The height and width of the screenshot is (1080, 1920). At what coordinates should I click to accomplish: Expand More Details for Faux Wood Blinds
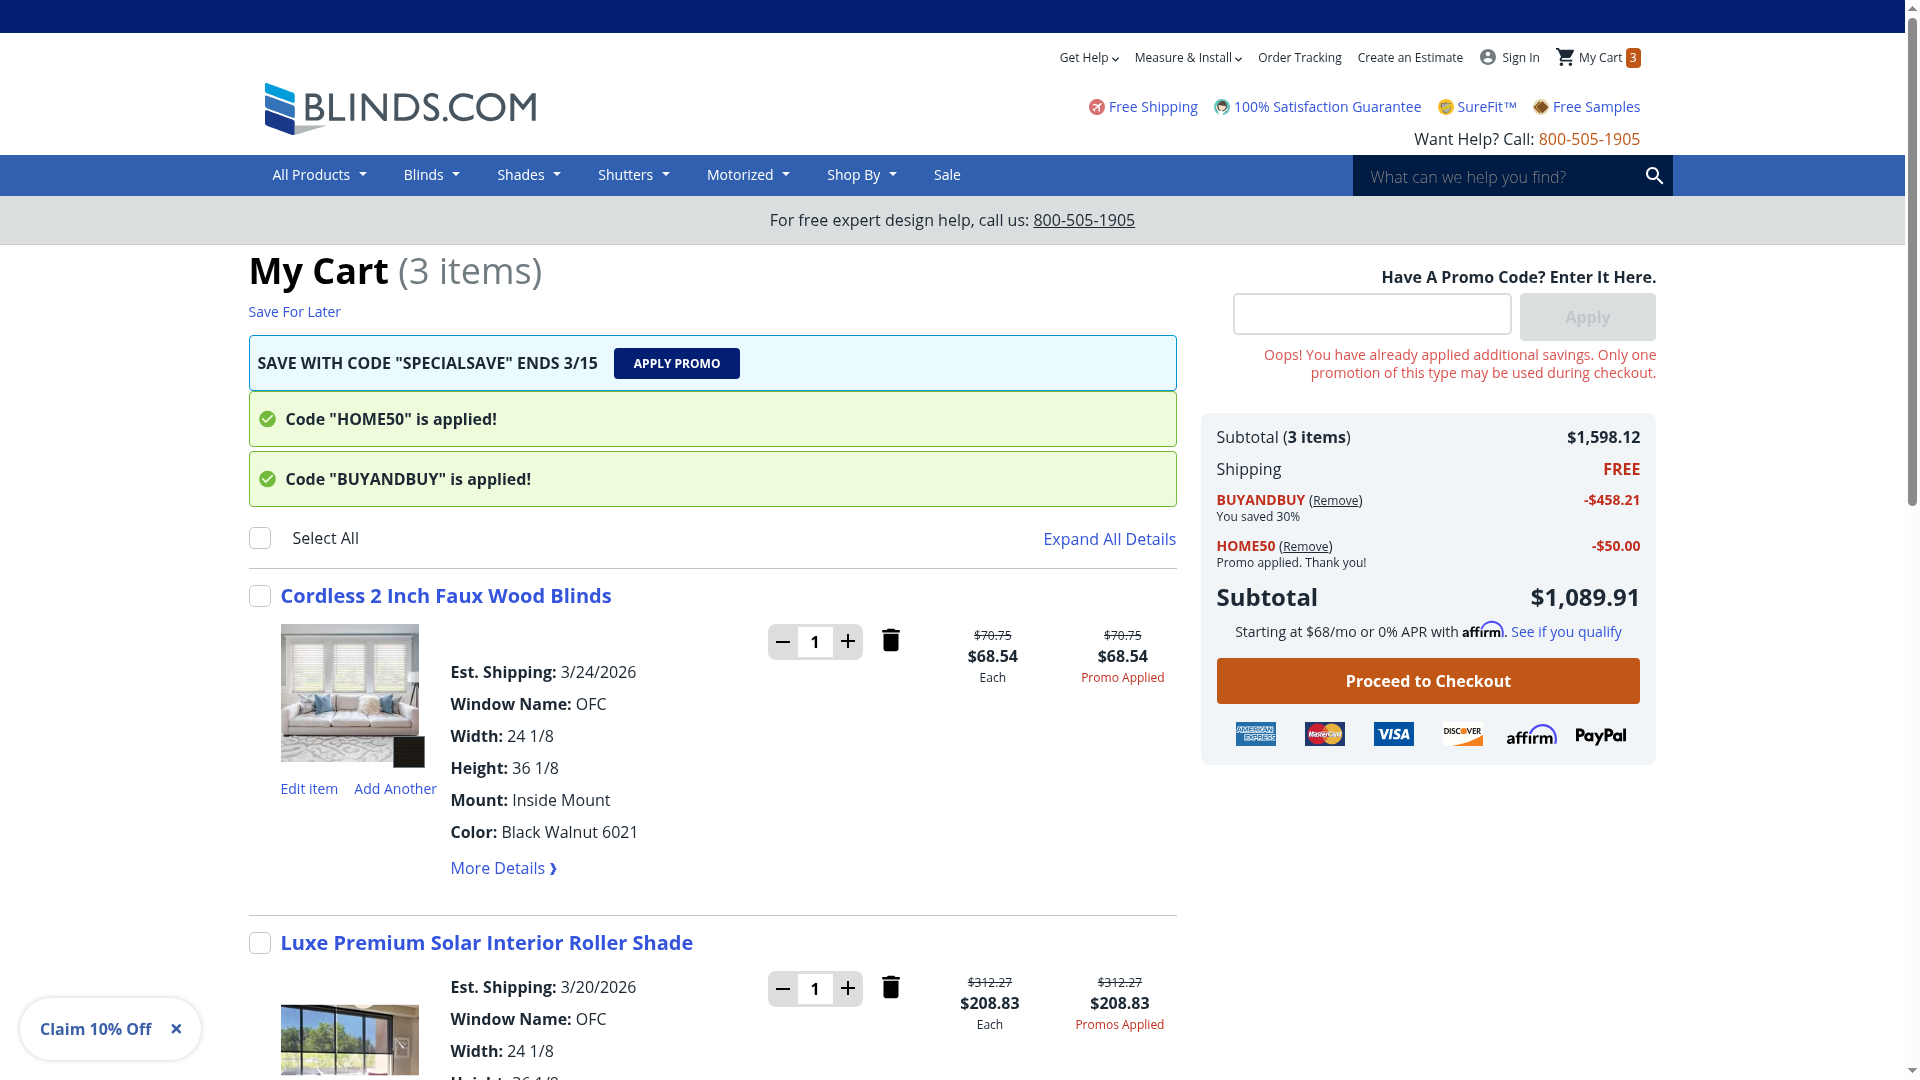503,868
